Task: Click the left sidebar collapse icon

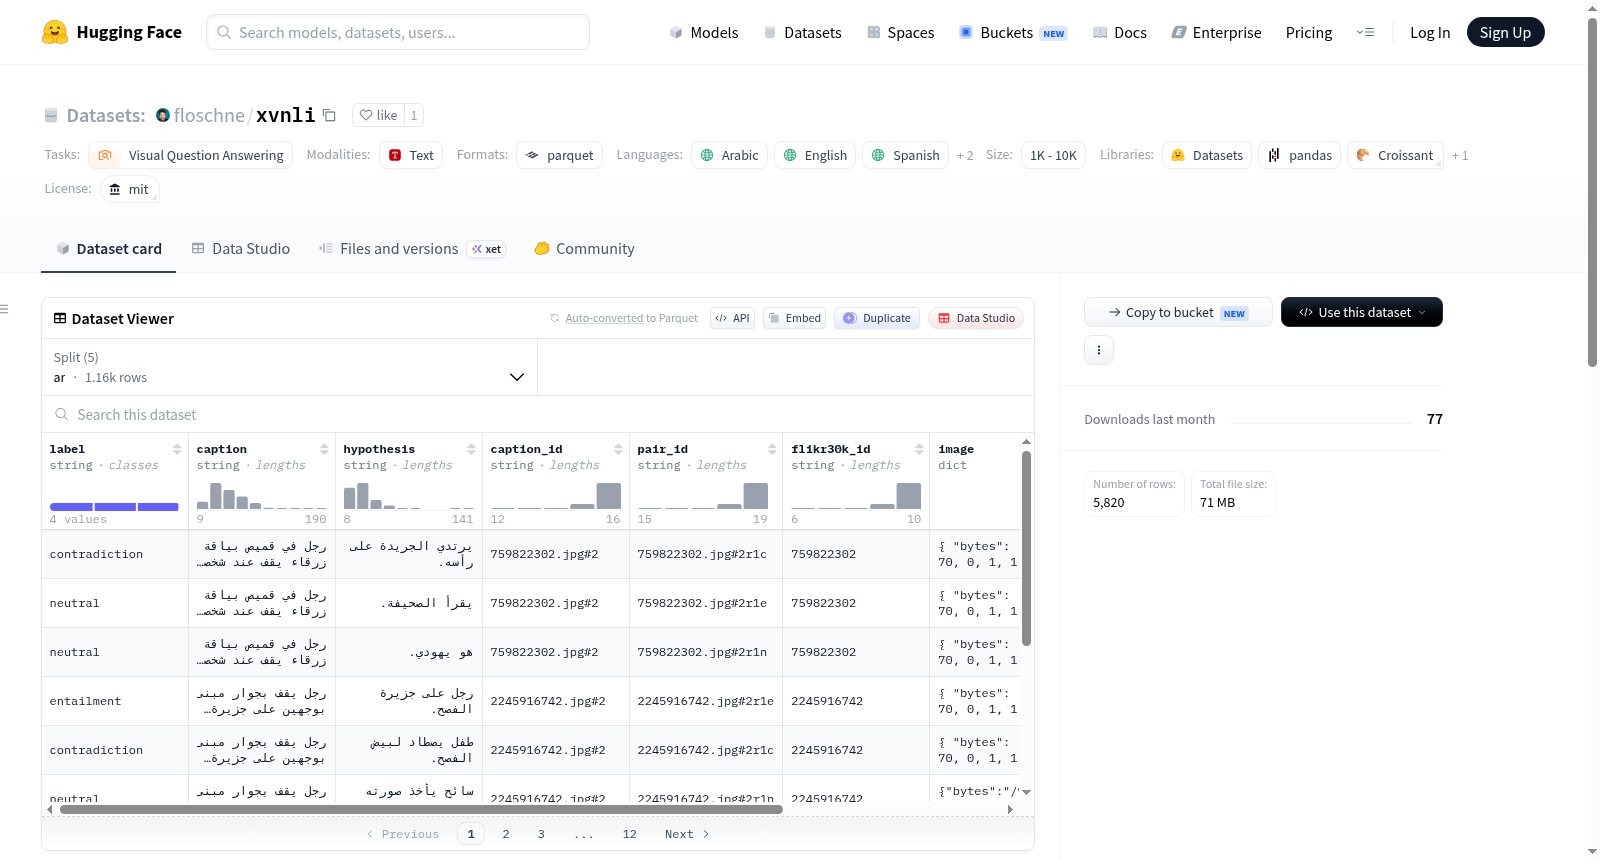Action: coord(4,309)
